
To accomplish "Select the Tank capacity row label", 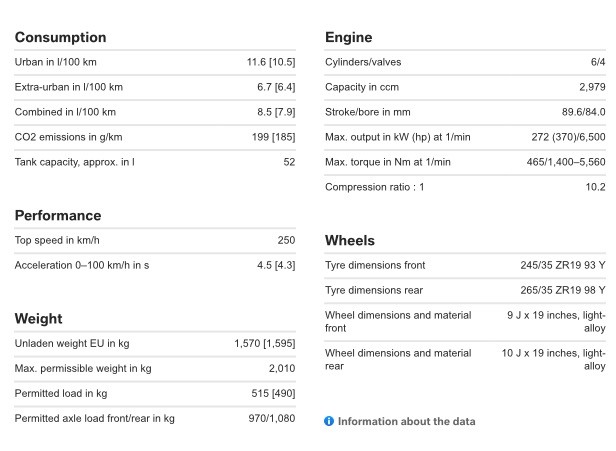I will coord(75,162).
